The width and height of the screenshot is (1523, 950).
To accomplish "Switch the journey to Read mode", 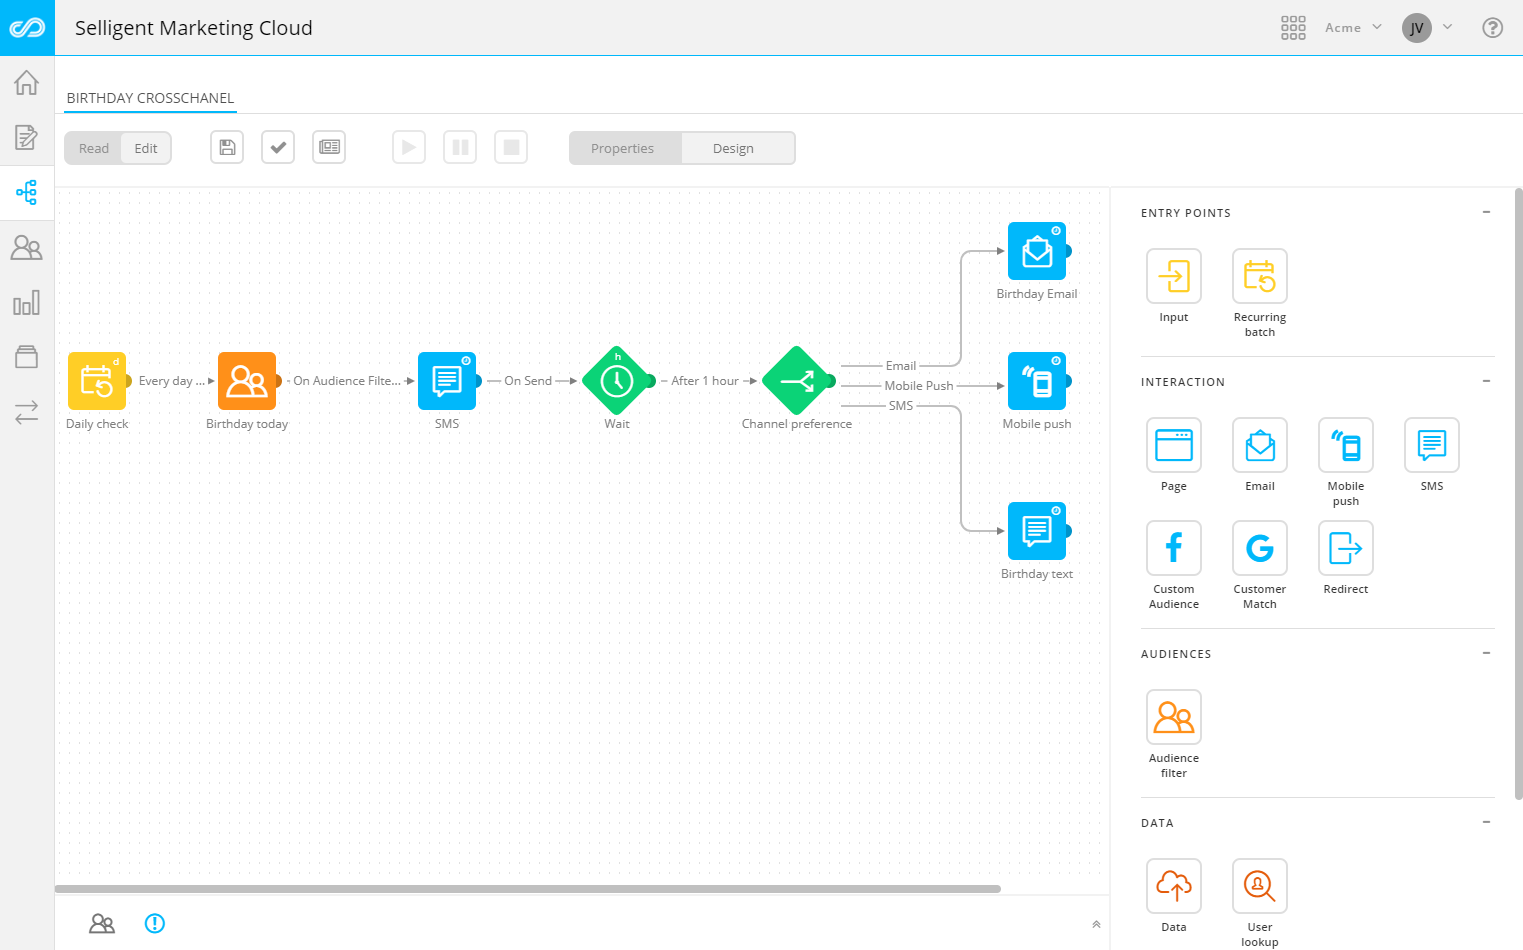I will click(93, 147).
